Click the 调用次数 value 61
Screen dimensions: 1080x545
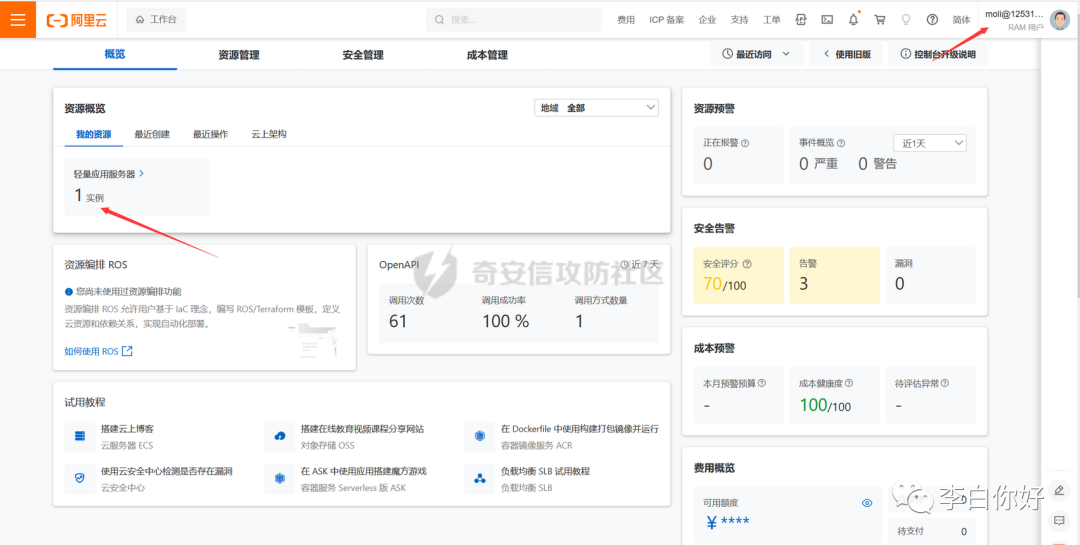398,321
